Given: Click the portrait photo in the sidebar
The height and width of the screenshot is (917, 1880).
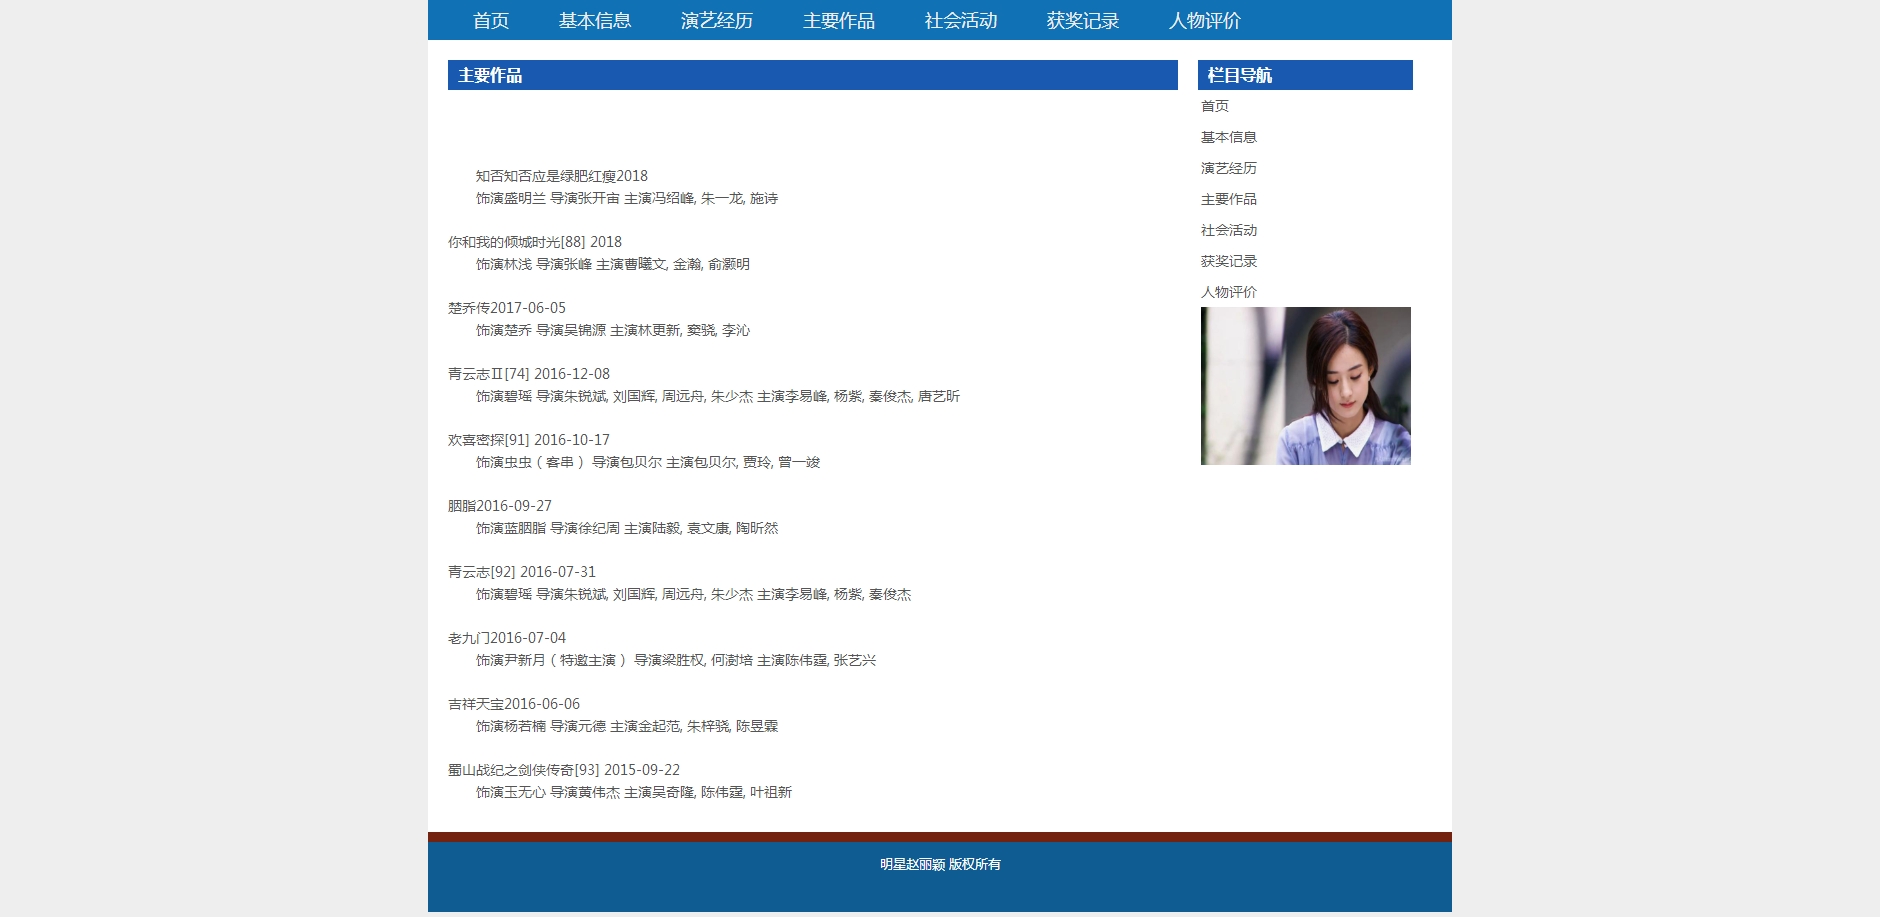Looking at the screenshot, I should click(1305, 386).
